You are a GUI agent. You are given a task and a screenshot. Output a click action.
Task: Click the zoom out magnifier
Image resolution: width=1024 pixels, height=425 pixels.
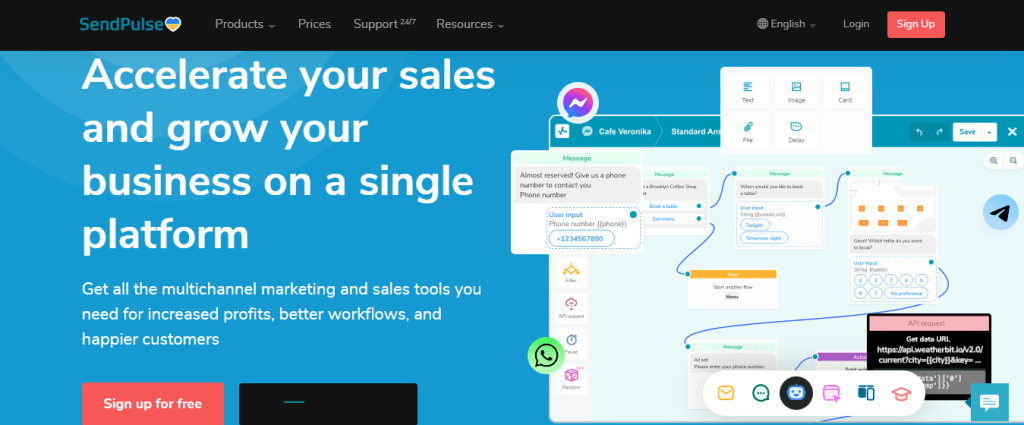point(1013,161)
